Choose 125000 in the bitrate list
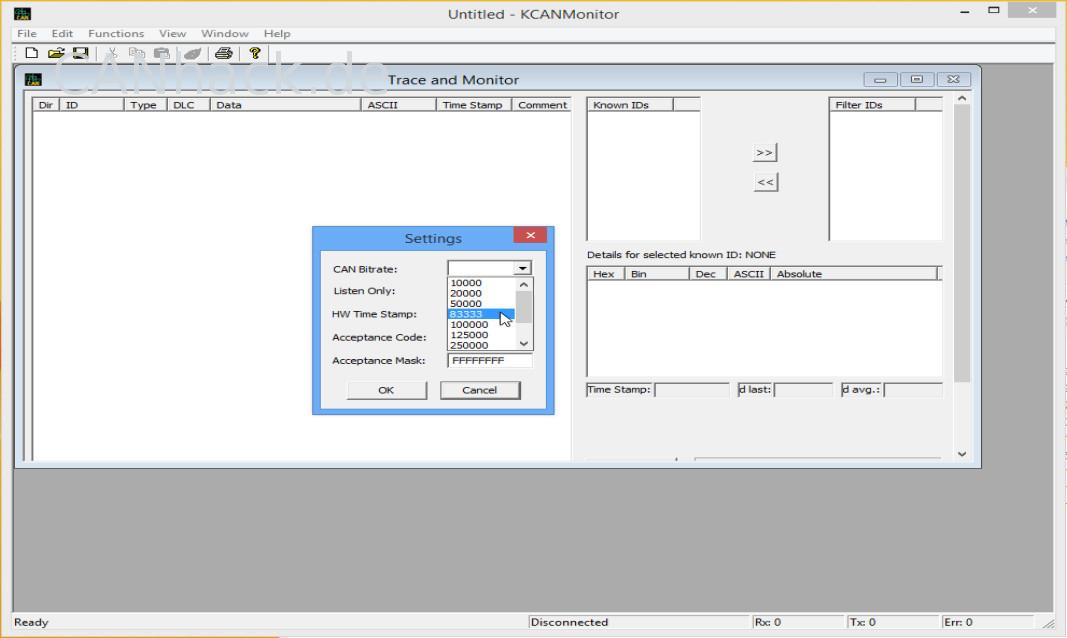This screenshot has height=638, width=1067. tap(481, 335)
